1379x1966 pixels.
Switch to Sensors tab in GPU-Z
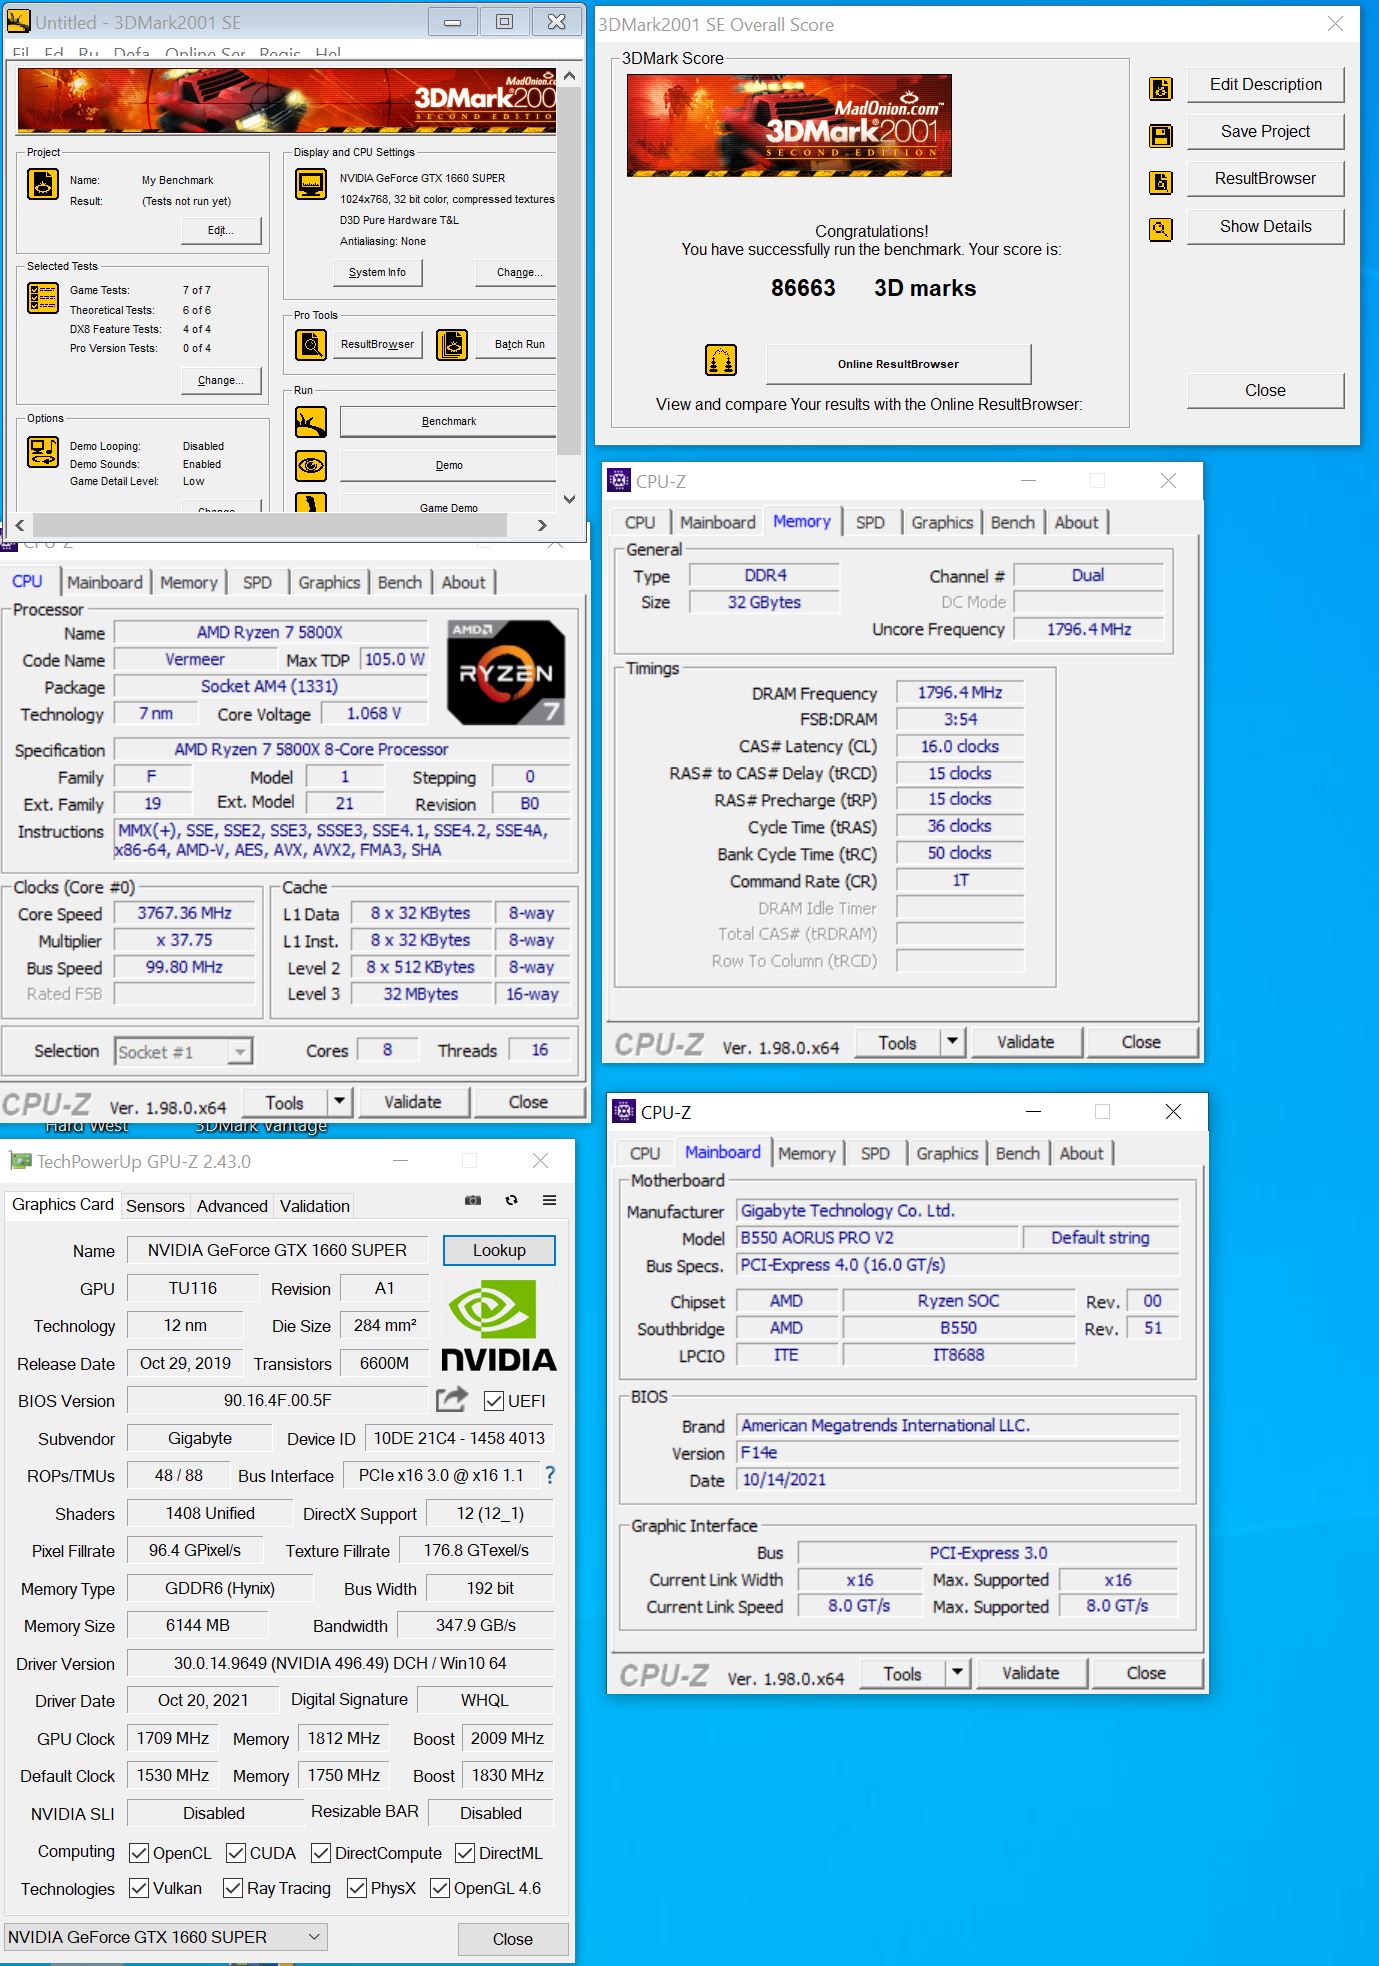[x=155, y=1206]
